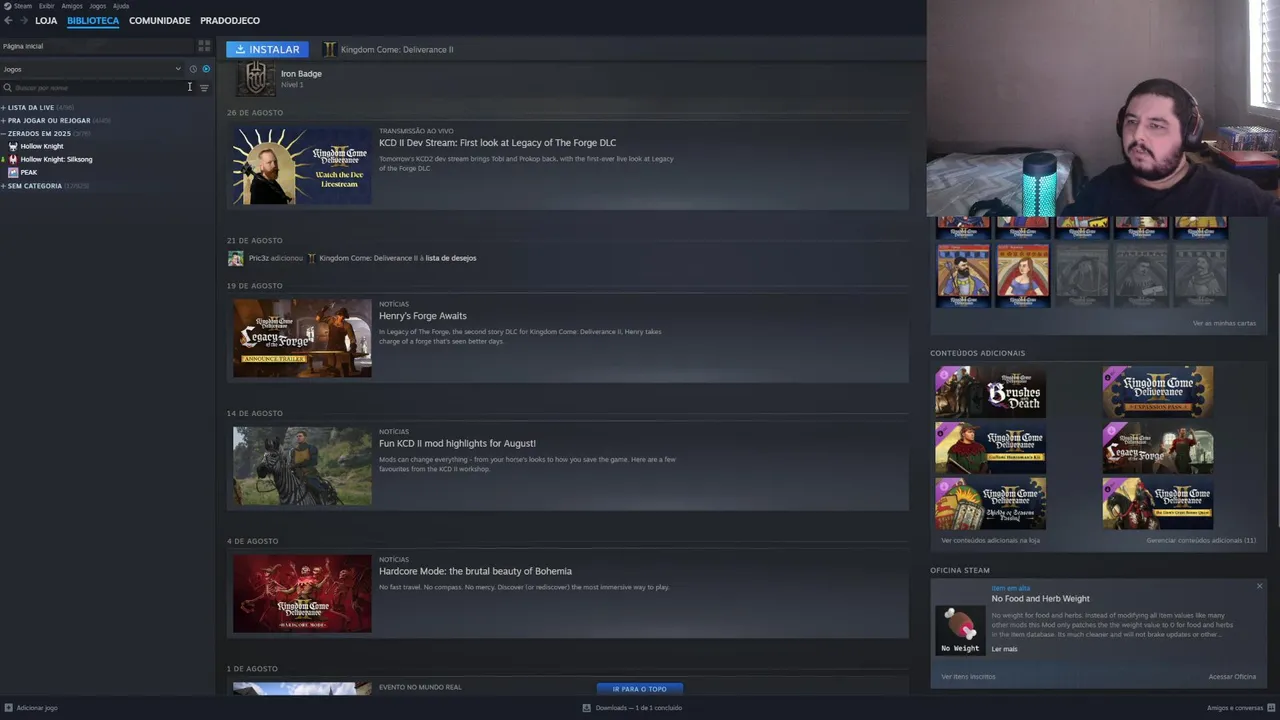Click Pric3z user avatar
1280x720 pixels.
coord(236,258)
